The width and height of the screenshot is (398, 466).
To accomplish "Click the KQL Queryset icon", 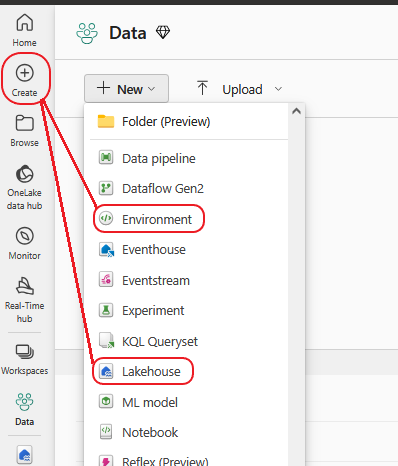I will click(107, 341).
